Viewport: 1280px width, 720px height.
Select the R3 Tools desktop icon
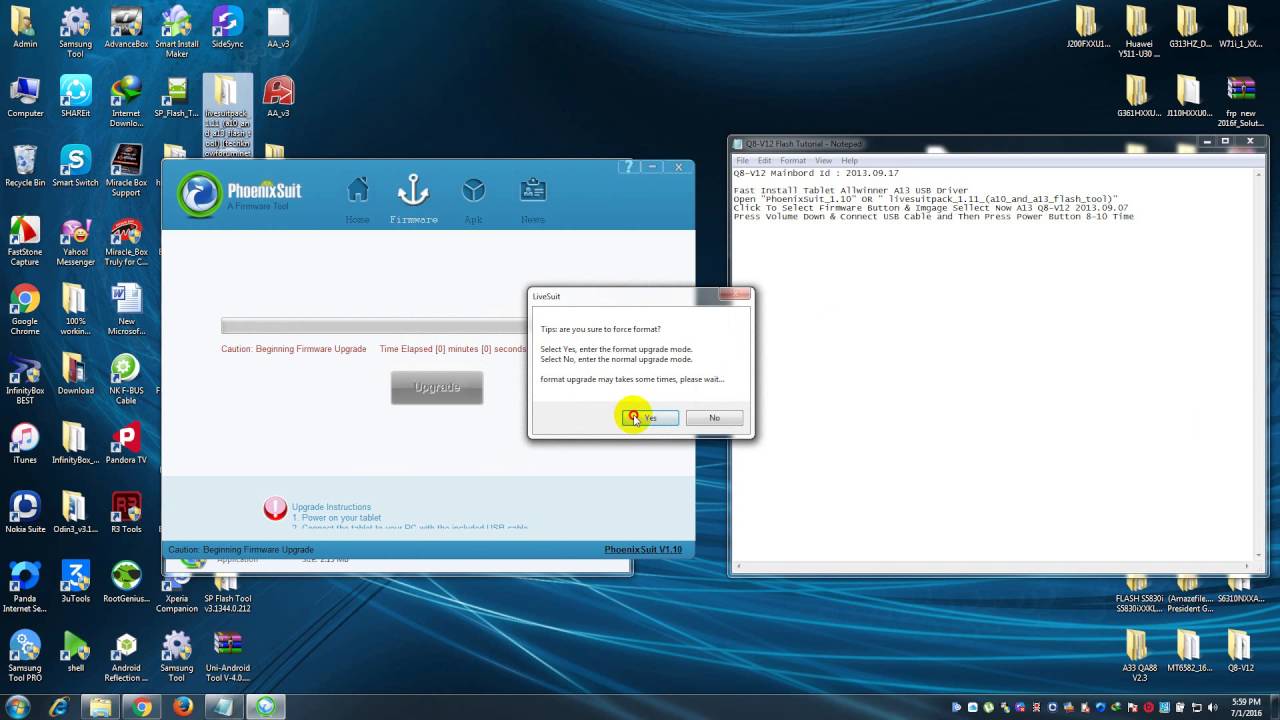pyautogui.click(x=126, y=511)
